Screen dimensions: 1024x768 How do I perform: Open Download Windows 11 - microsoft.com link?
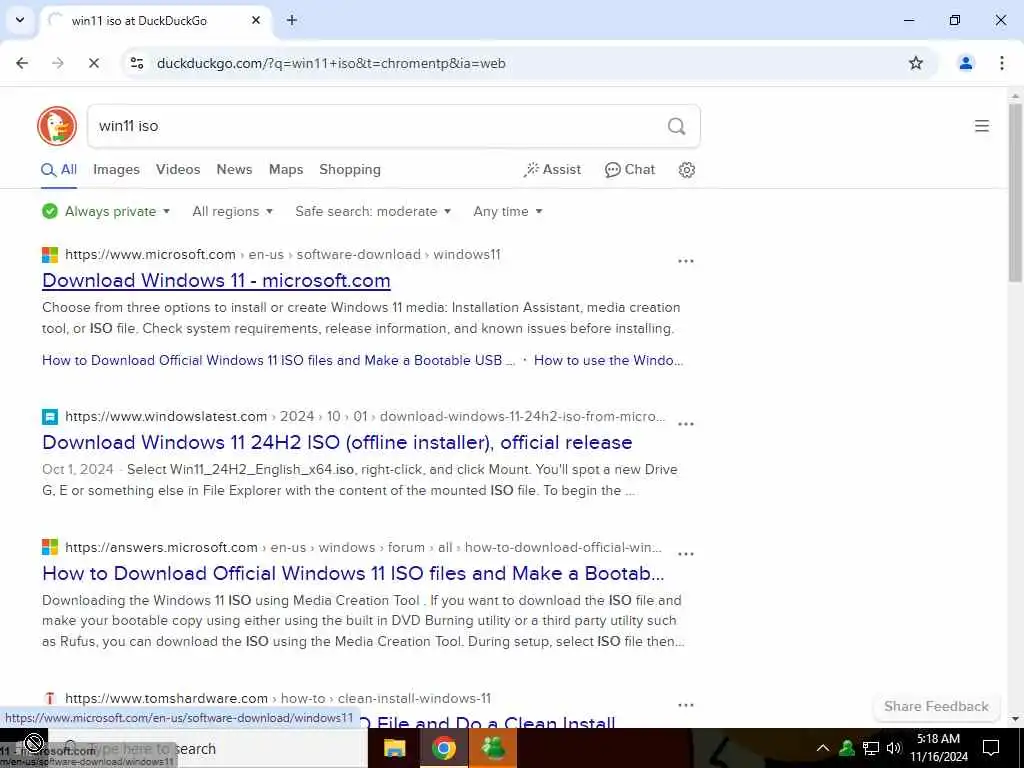pos(216,281)
